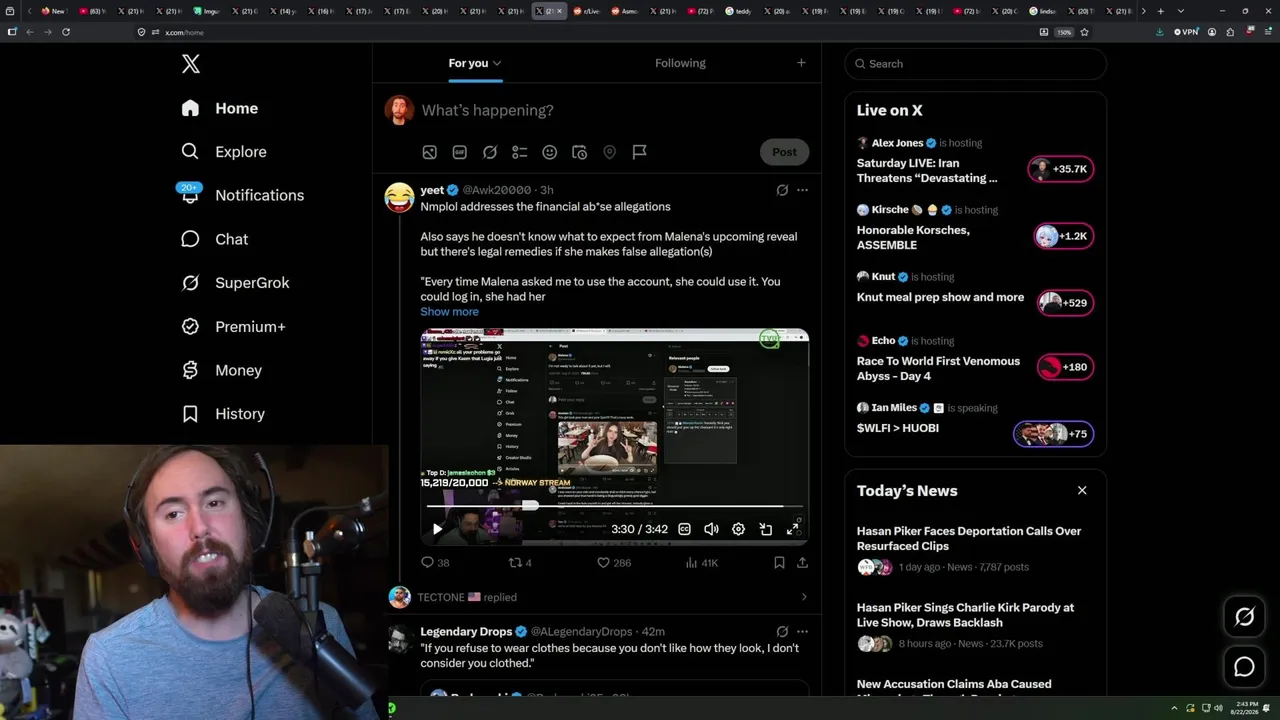Open the Explore page

point(224,152)
